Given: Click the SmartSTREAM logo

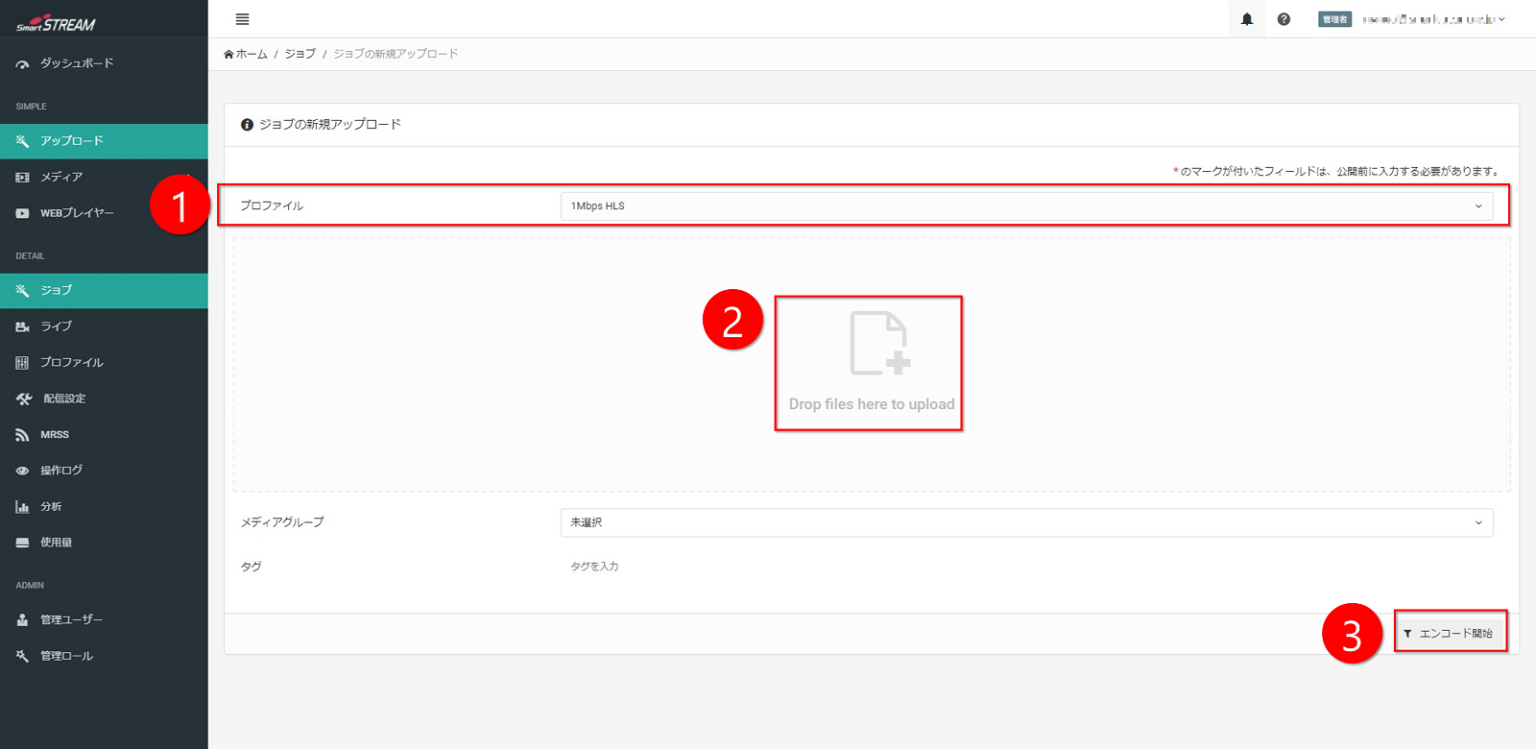Looking at the screenshot, I should pyautogui.click(x=56, y=23).
